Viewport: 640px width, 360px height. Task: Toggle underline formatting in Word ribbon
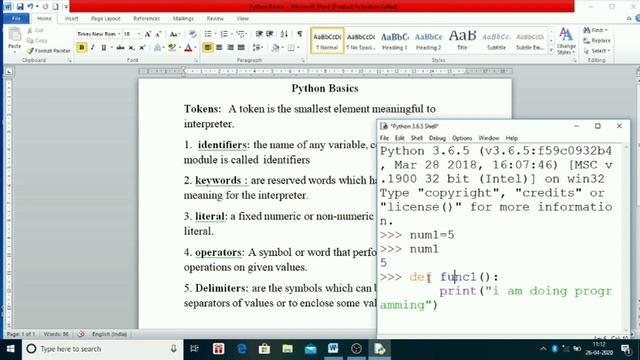104,48
